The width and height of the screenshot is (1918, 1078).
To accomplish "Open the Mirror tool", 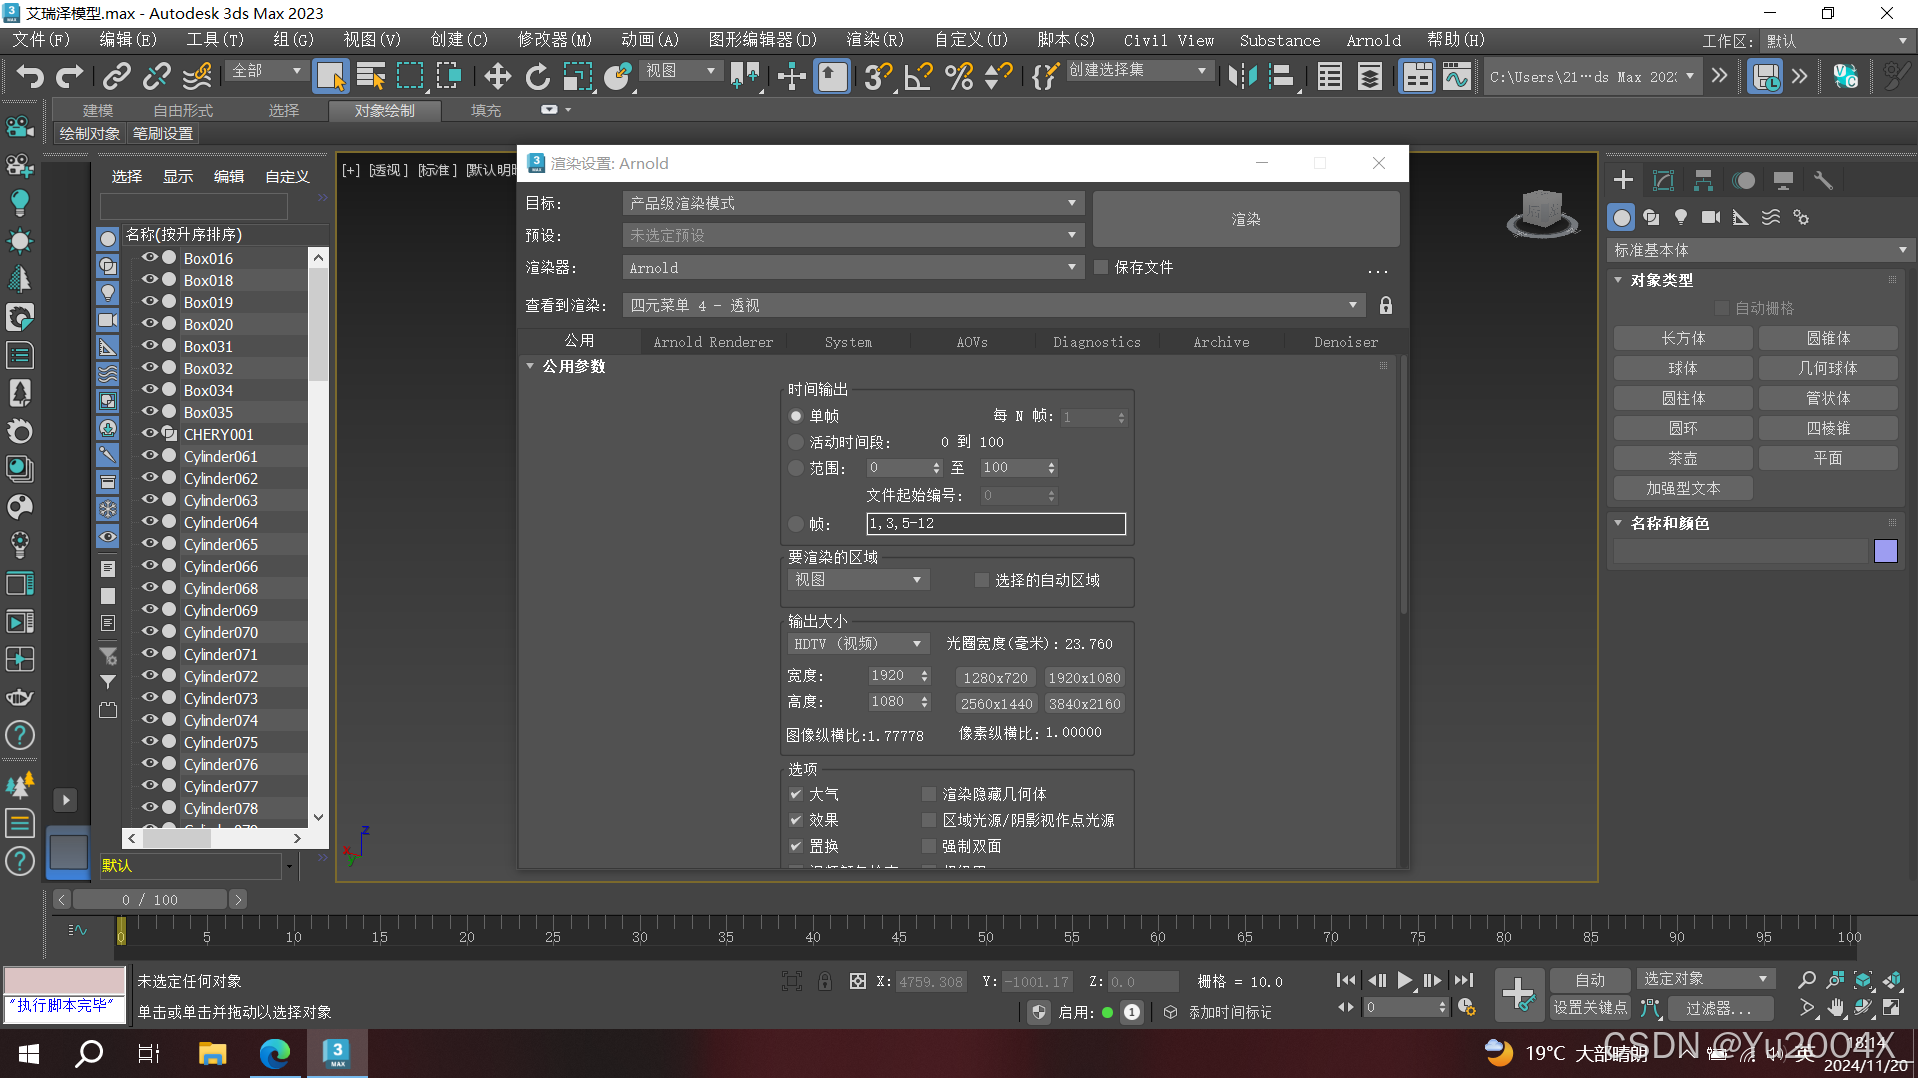I will coord(1242,76).
